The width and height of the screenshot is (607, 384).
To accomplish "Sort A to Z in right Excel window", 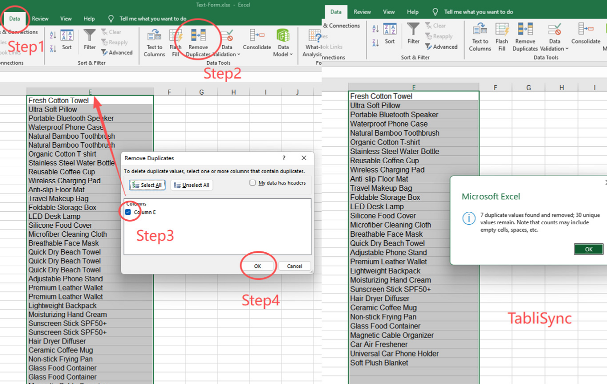I will (x=376, y=29).
